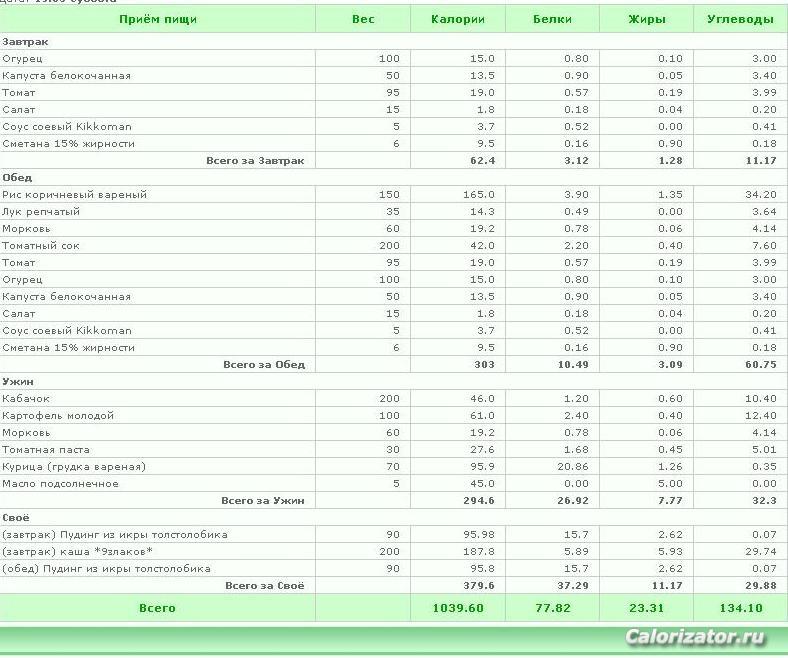The width and height of the screenshot is (788, 658).
Task: Click 'Картофель молодой' row name
Action: click(x=58, y=416)
